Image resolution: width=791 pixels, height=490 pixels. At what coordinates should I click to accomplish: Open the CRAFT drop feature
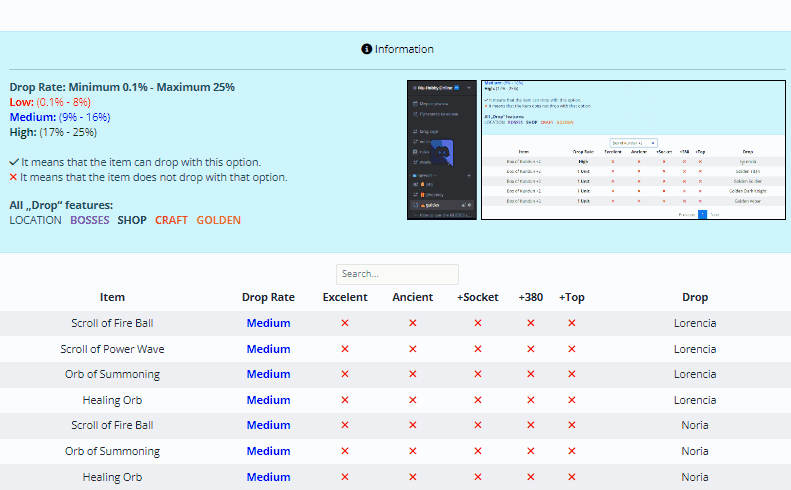[x=171, y=220]
